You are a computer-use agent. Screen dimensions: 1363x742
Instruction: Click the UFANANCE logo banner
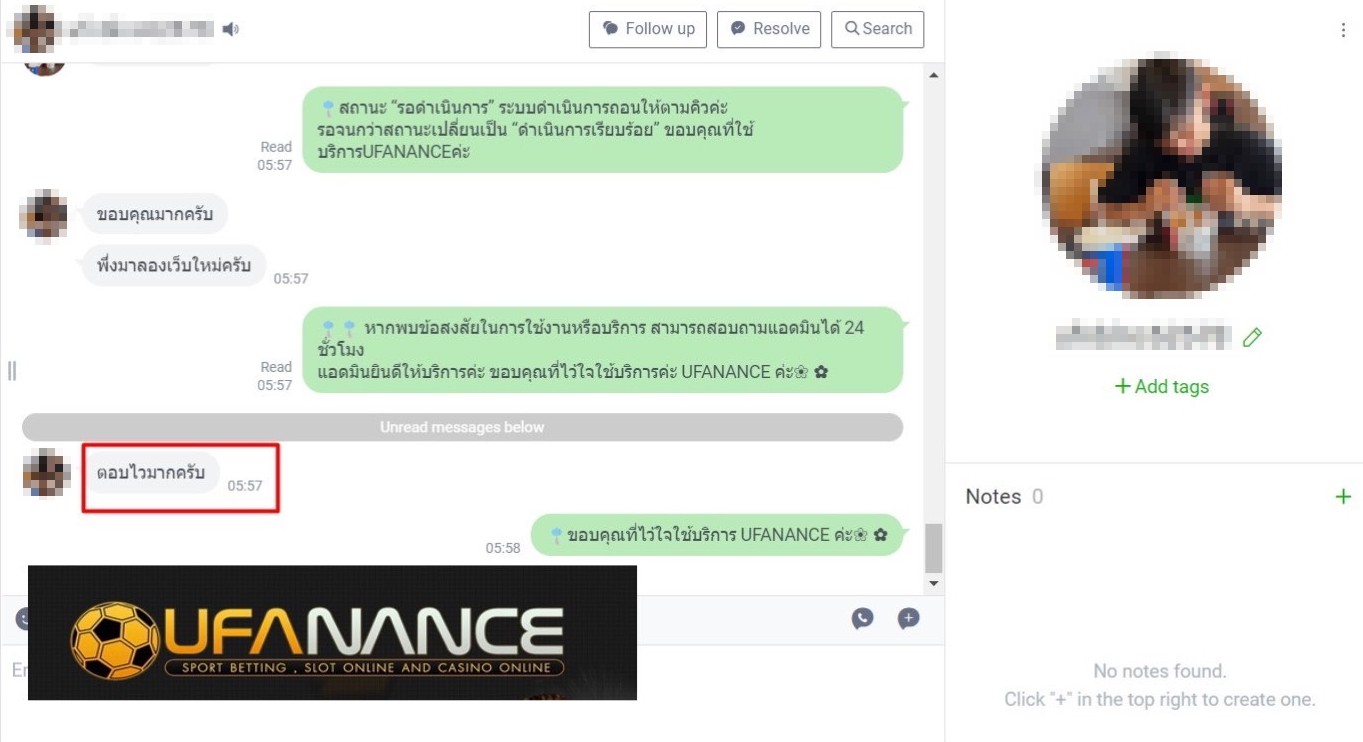tap(332, 633)
